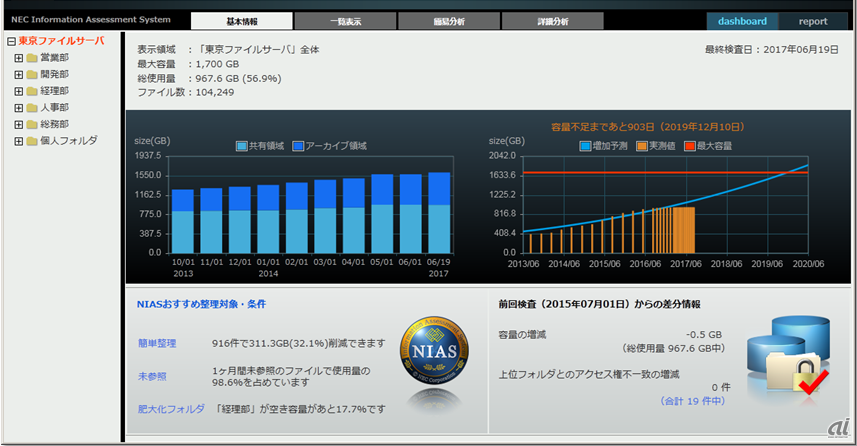The image size is (857, 446).
Task: Open the 肥大化フォルダ link
Action: coord(171,409)
